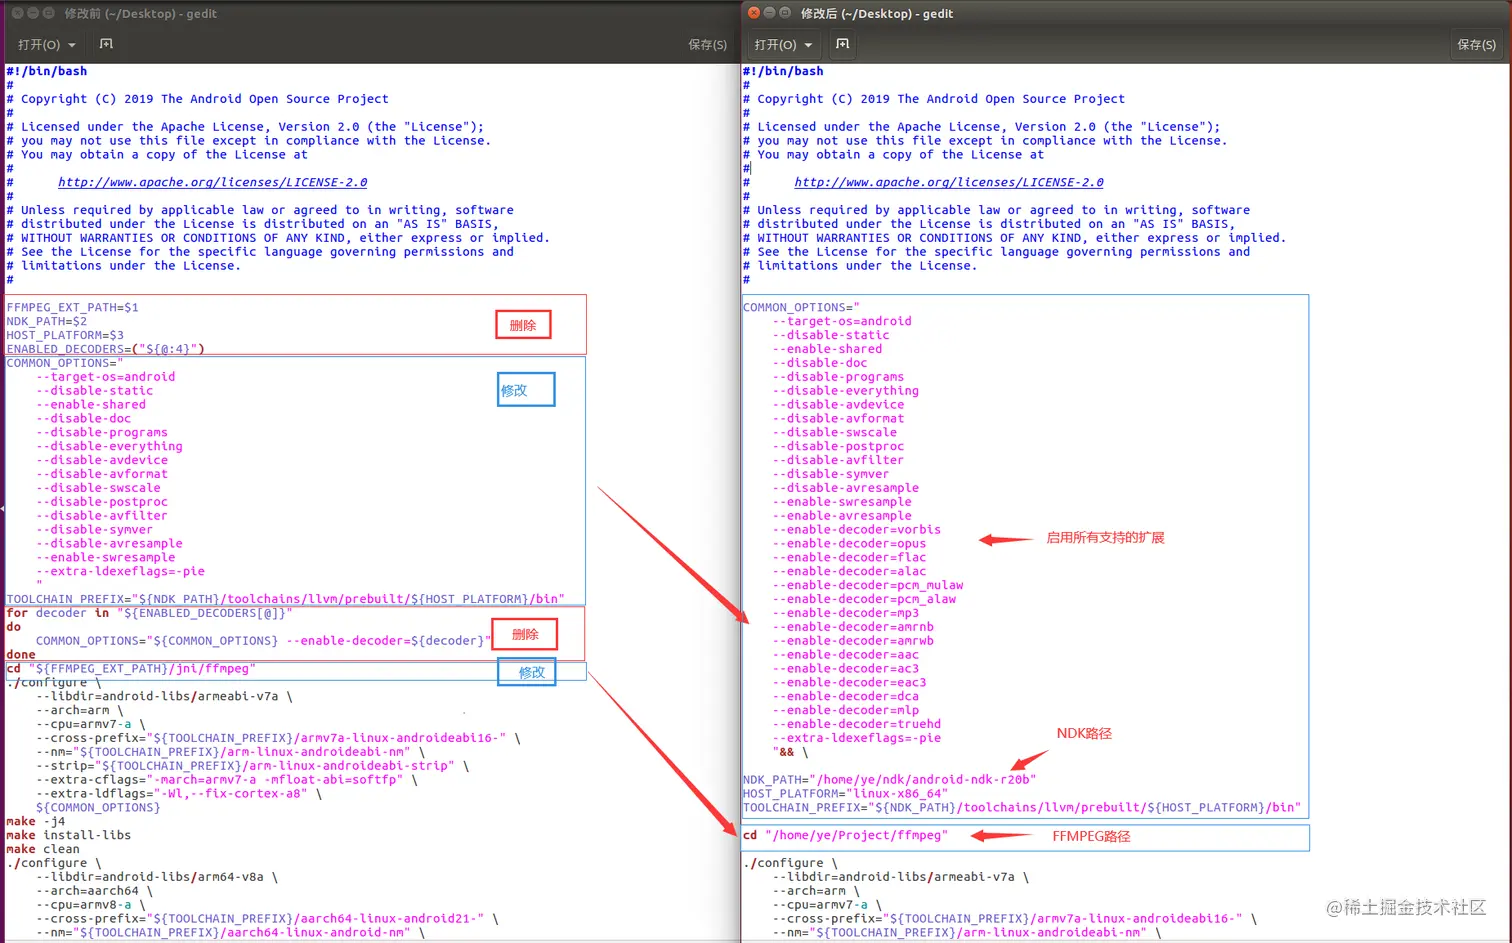
Task: Click line --enable-decoder=alac
Action: click(x=849, y=572)
